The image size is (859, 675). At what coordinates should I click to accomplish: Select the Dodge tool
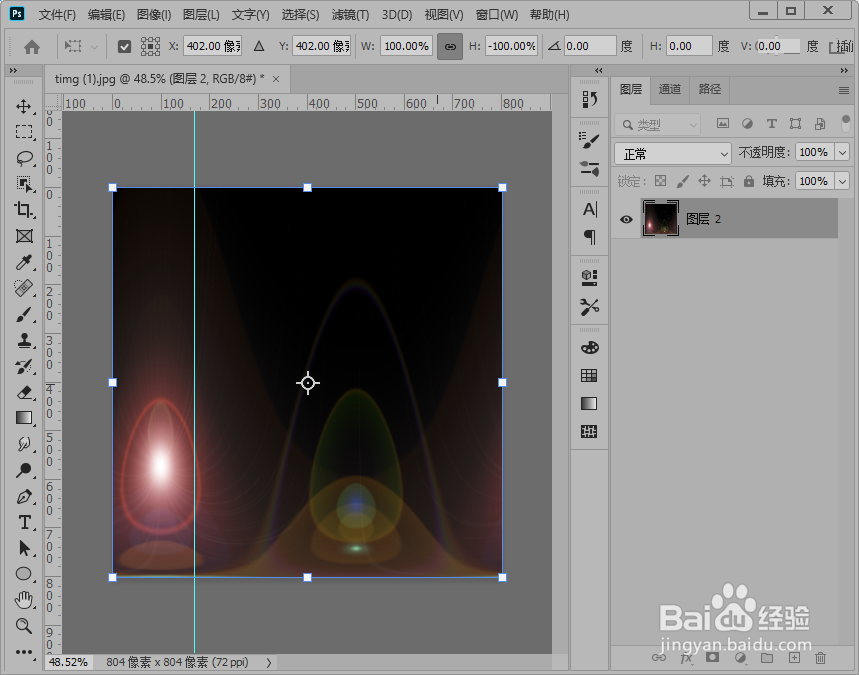point(24,470)
